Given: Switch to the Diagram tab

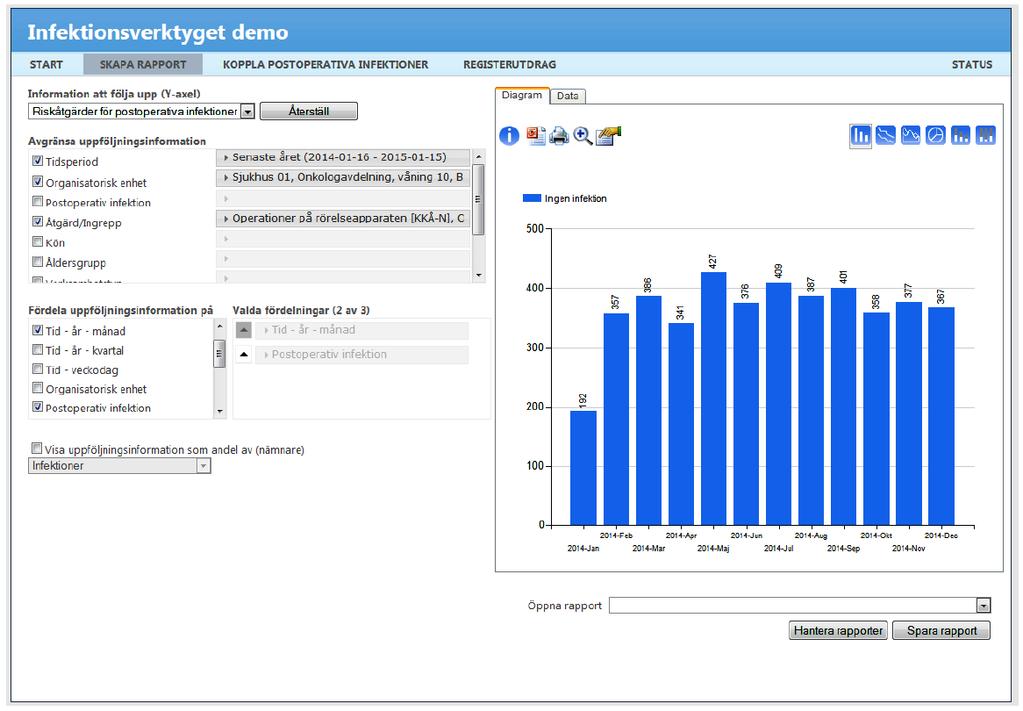Looking at the screenshot, I should 522,95.
